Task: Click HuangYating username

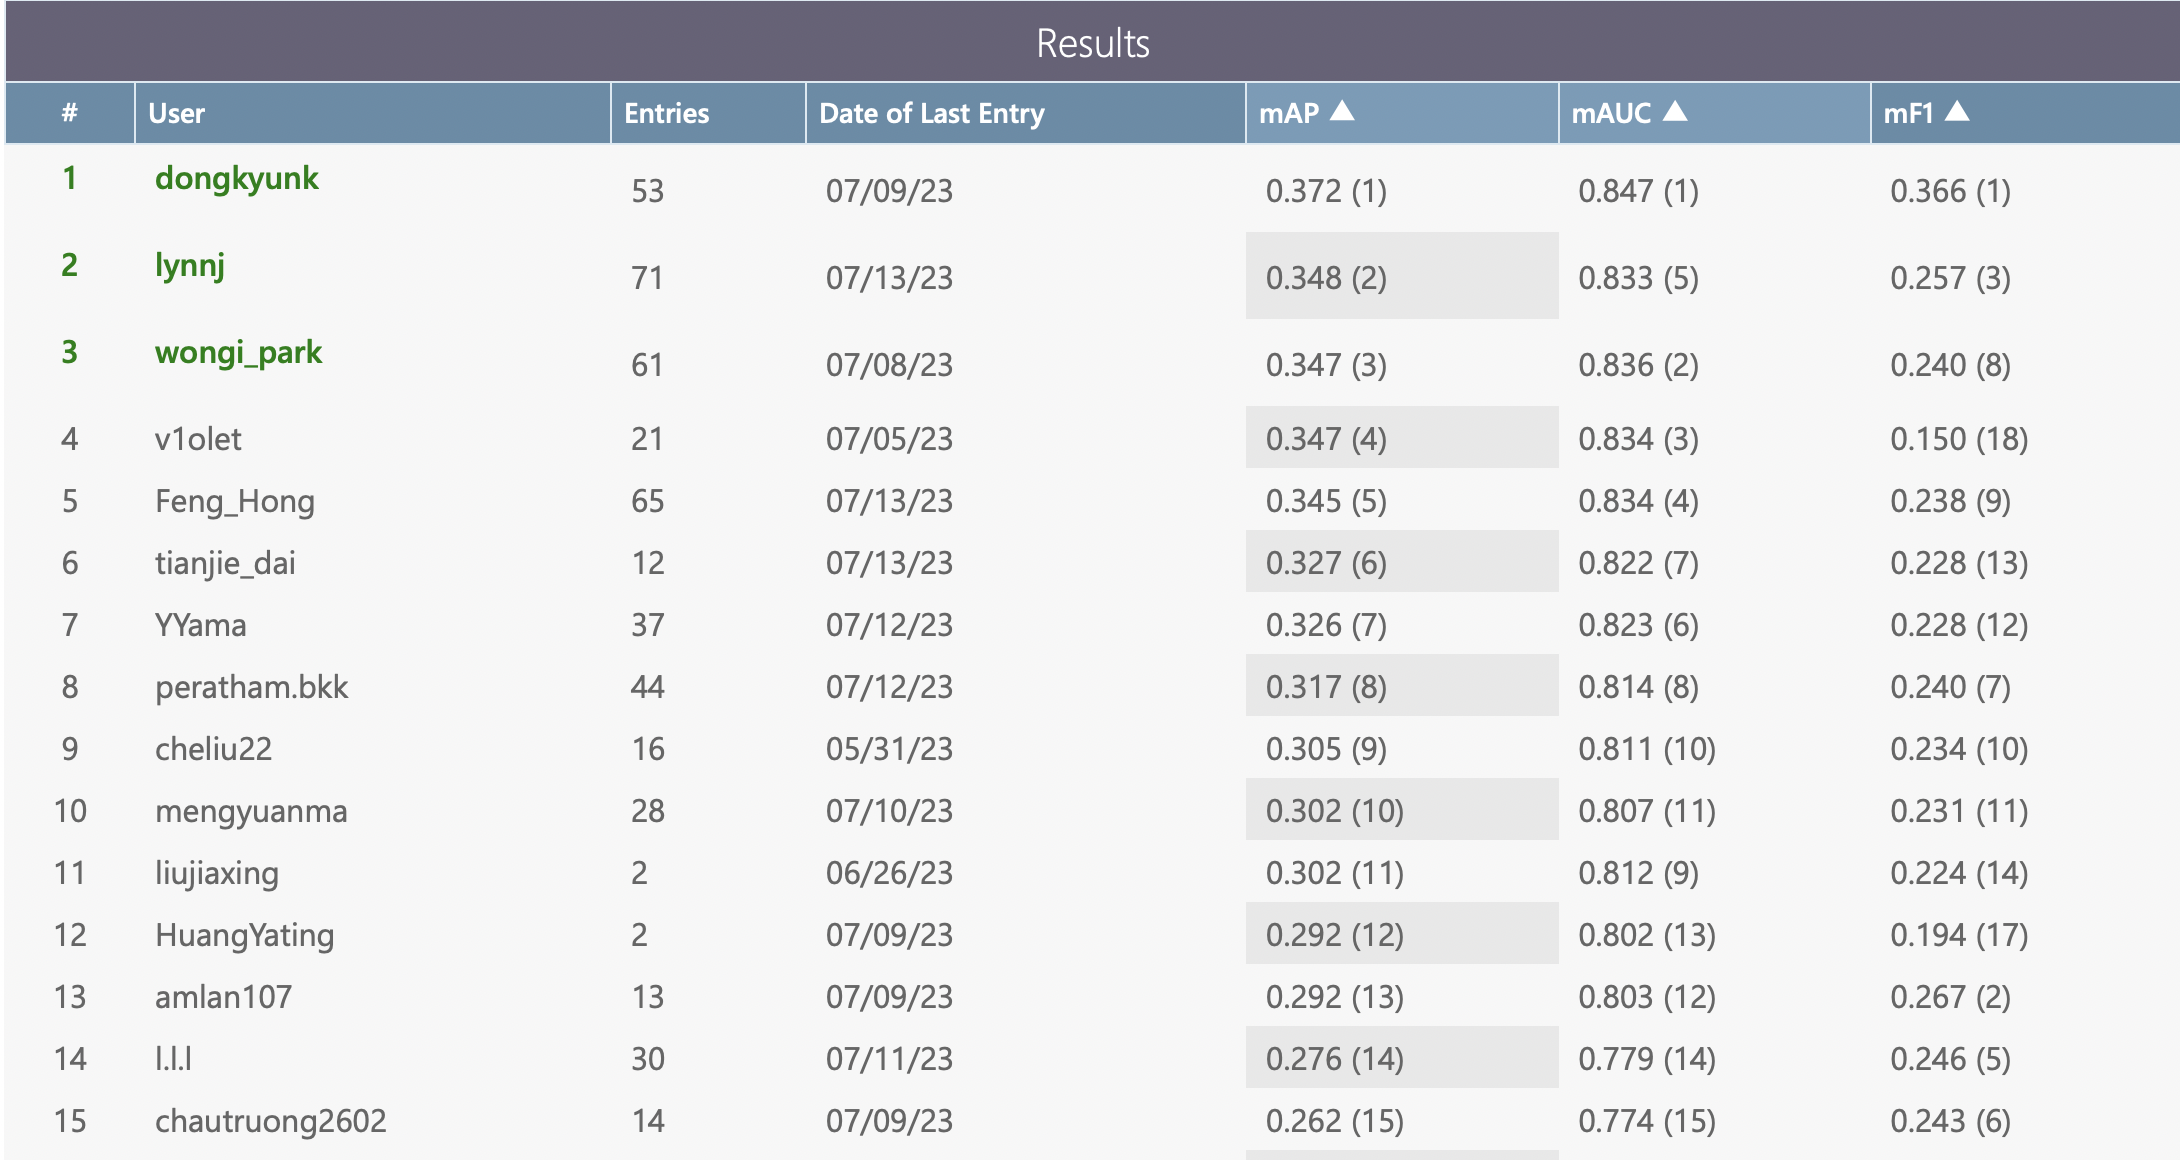Action: click(244, 935)
